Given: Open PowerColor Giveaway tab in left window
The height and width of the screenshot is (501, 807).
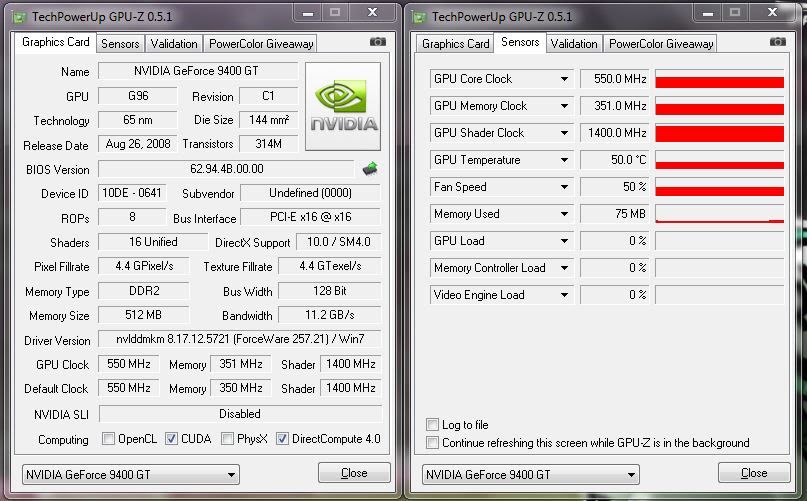Looking at the screenshot, I should point(261,44).
